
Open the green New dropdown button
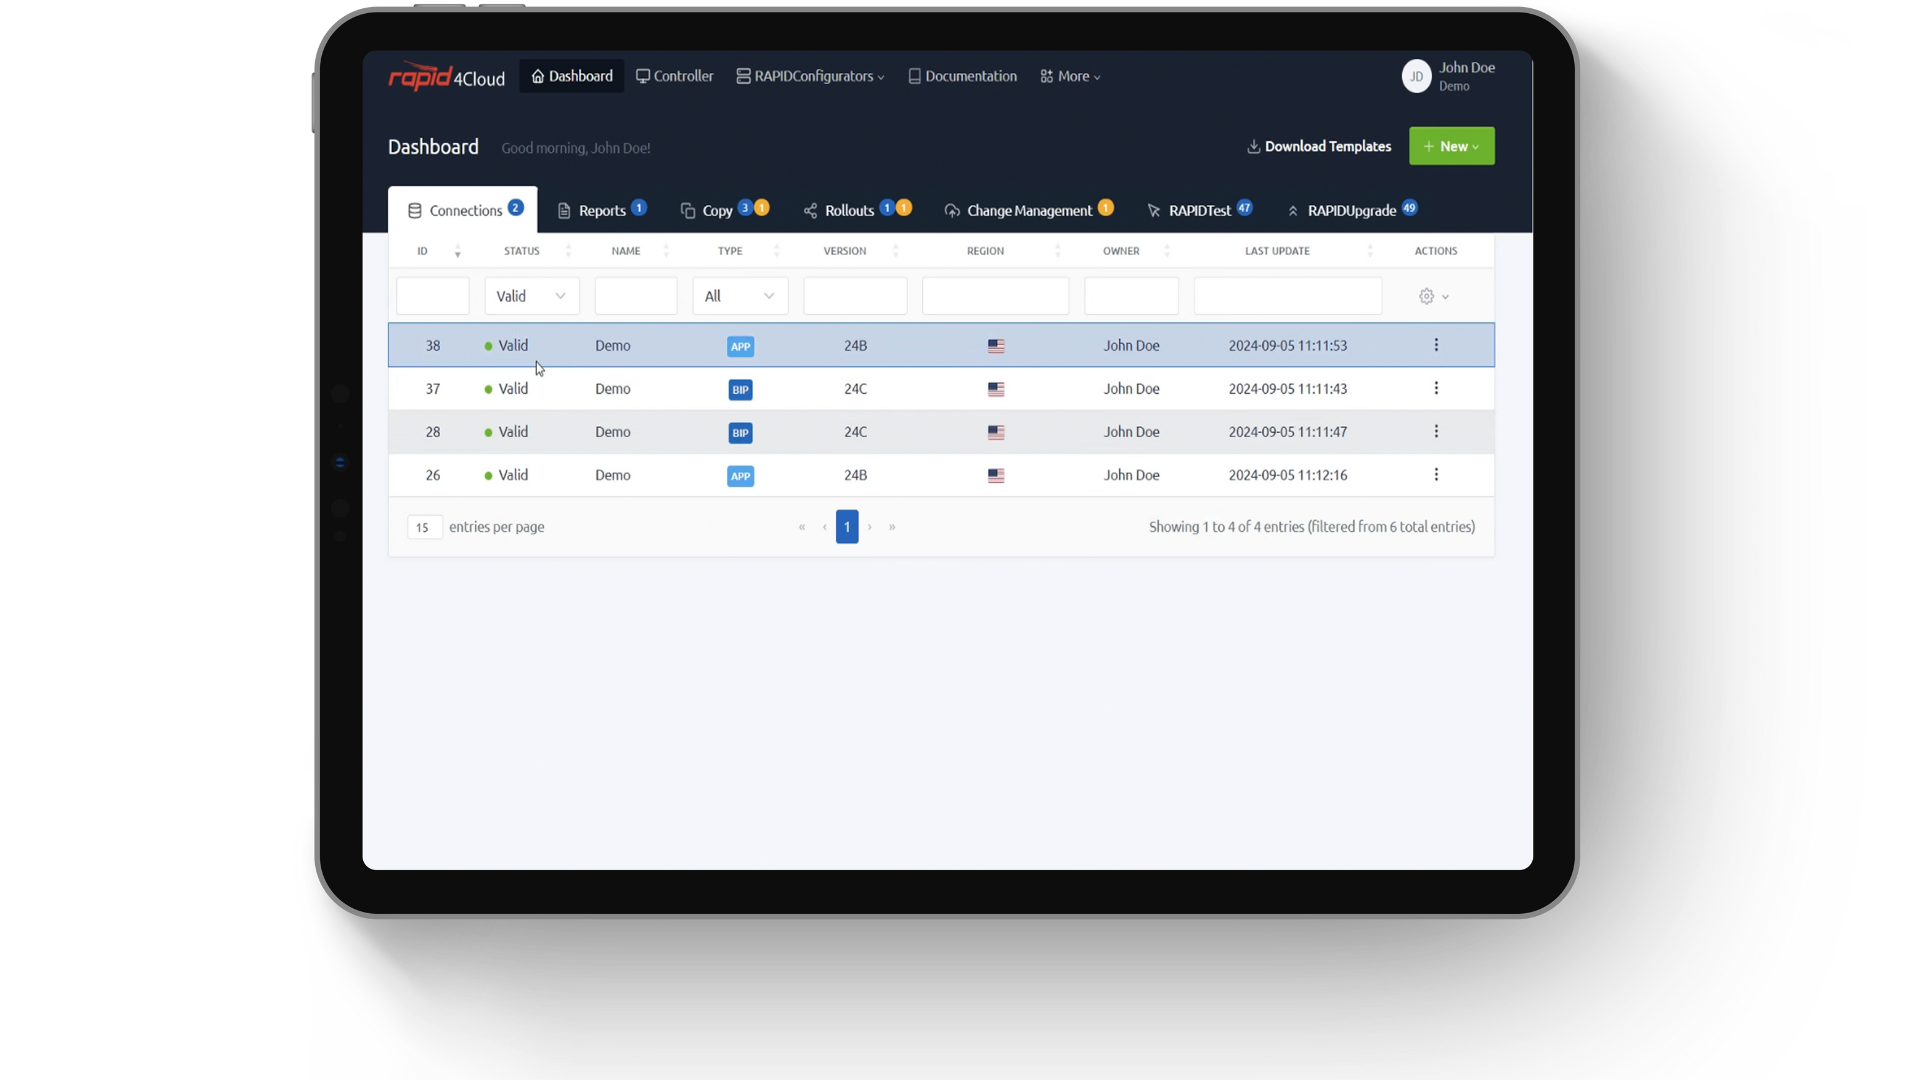tap(1451, 146)
